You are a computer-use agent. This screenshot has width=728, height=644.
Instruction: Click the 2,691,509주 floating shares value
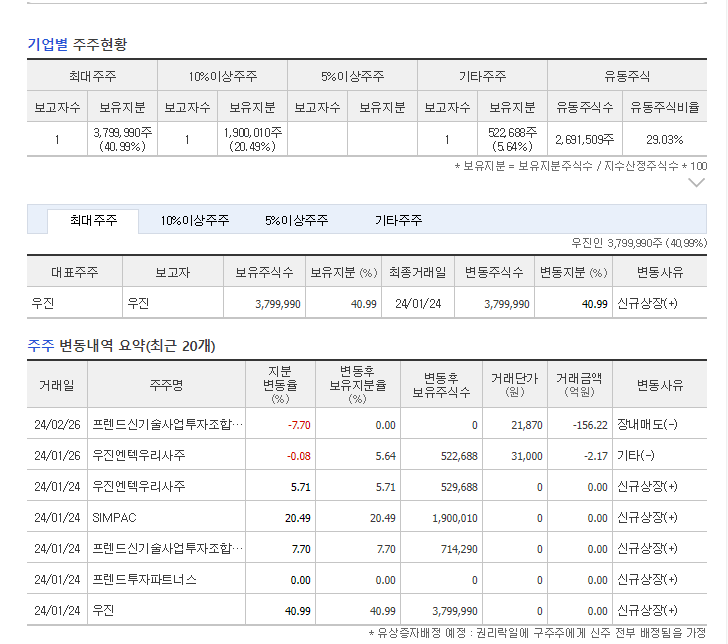click(x=585, y=139)
